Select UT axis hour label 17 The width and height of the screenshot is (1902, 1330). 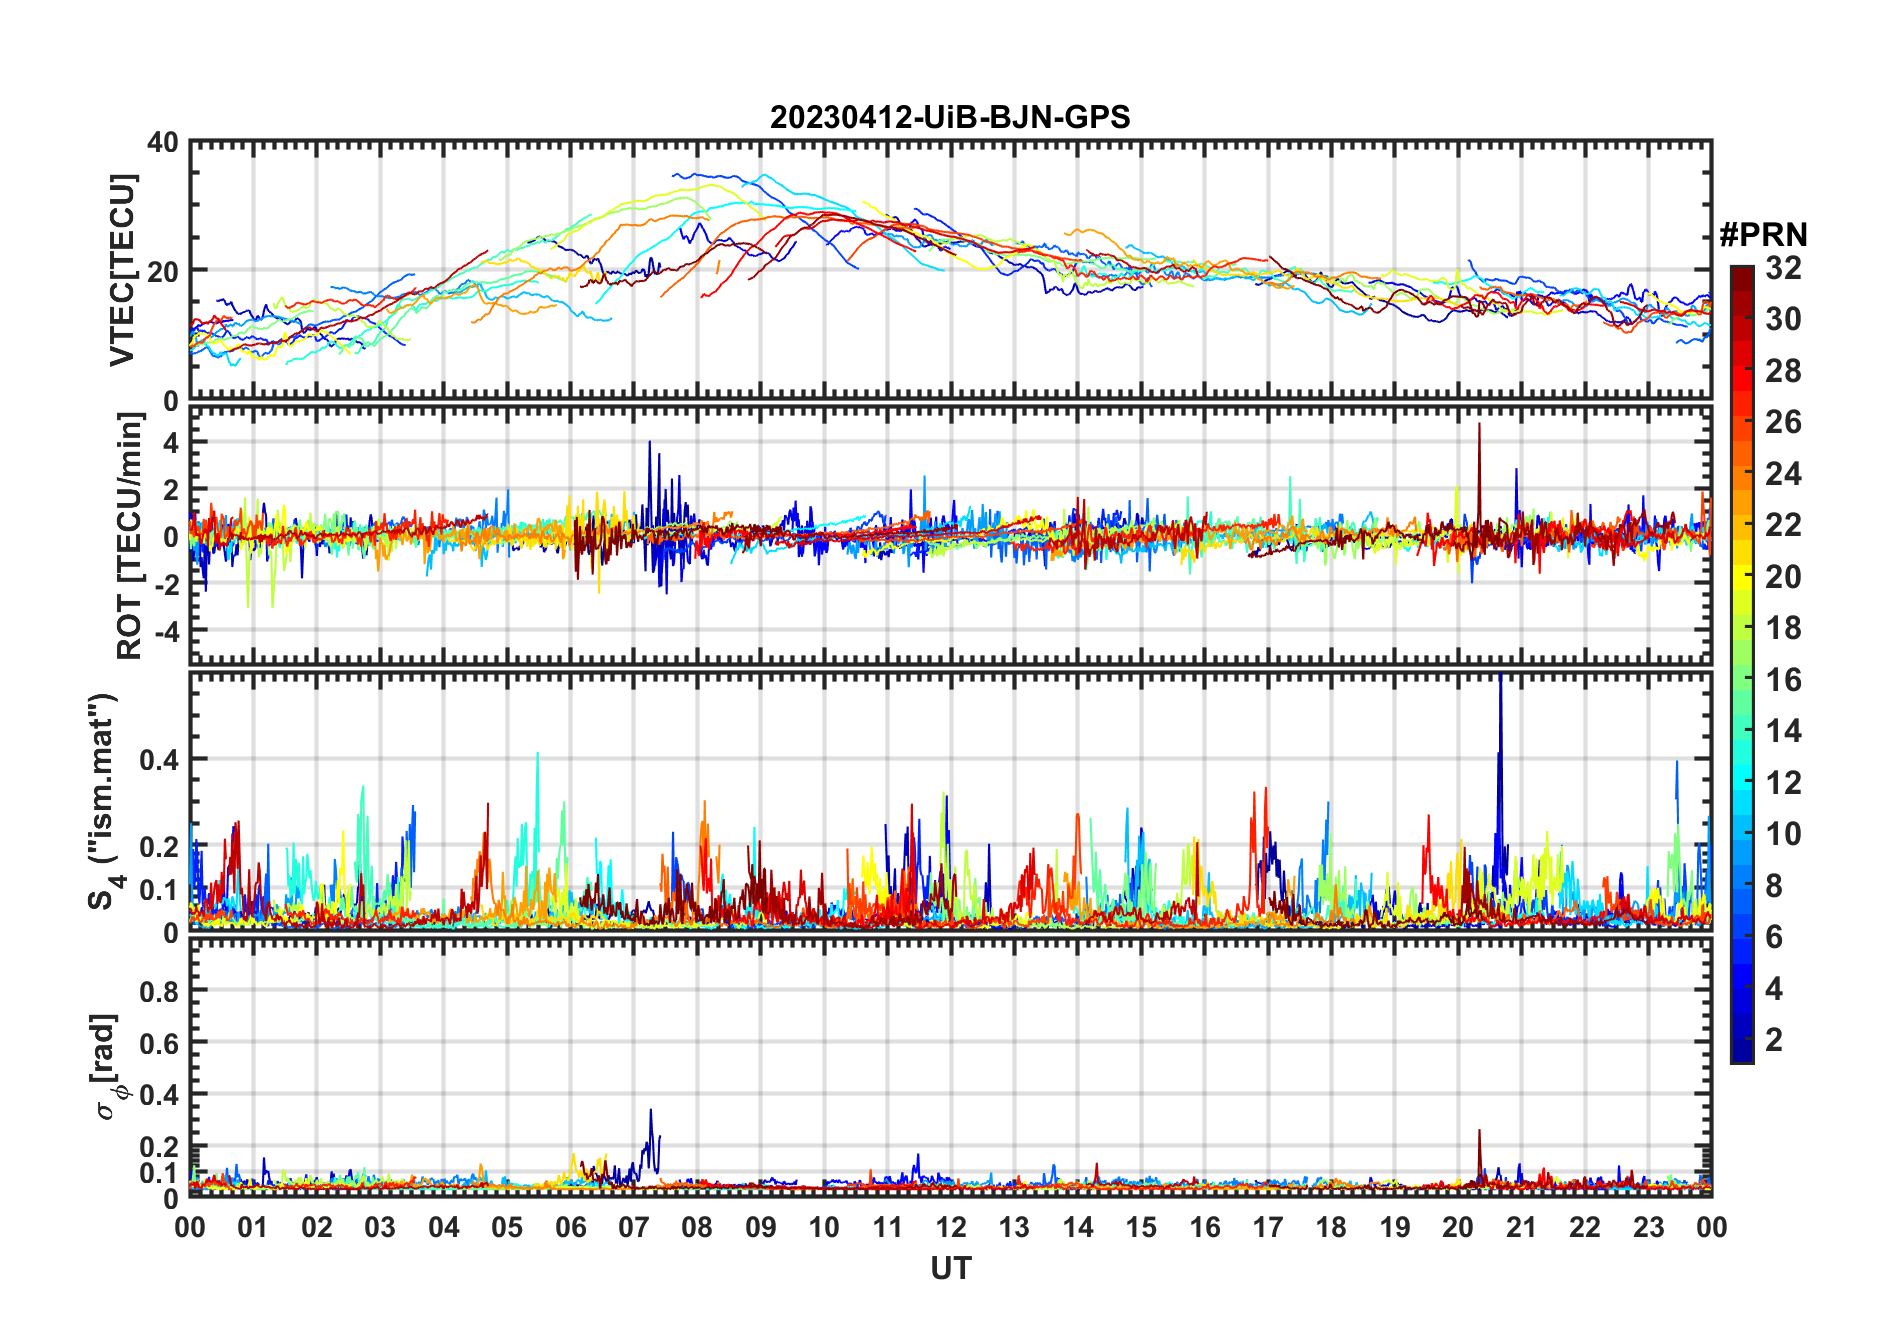tap(1268, 1227)
